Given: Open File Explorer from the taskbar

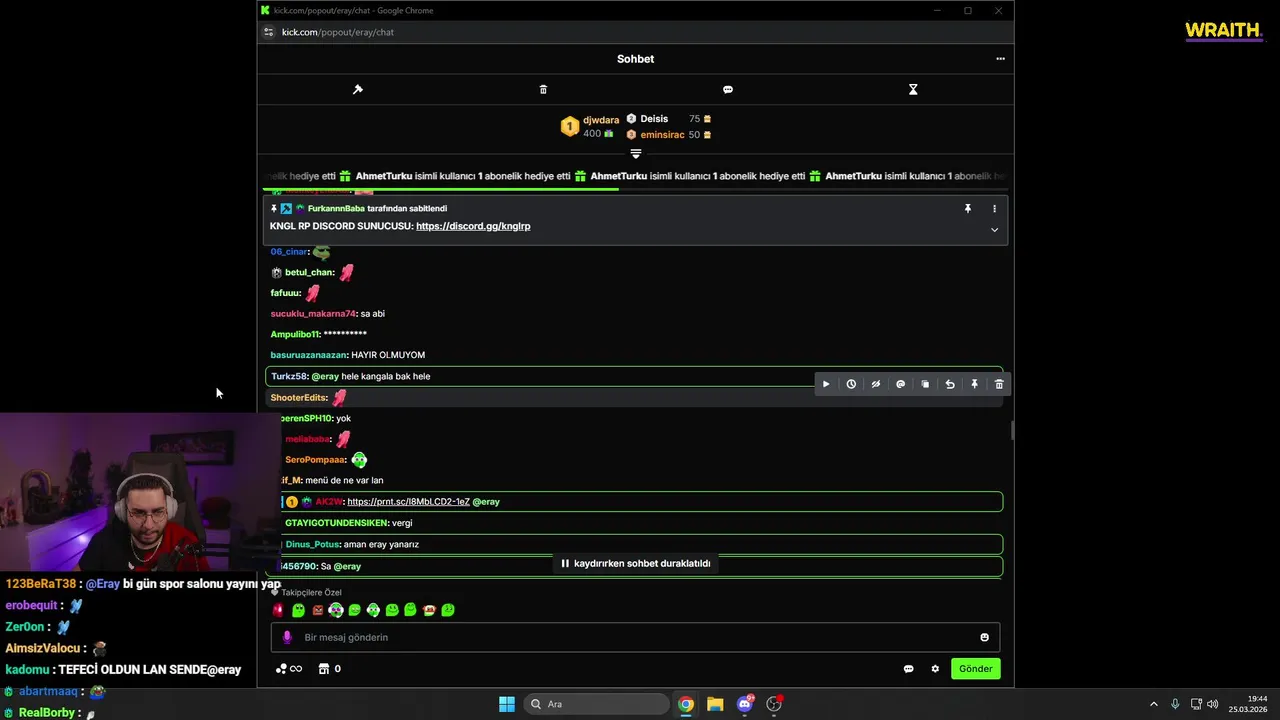Looking at the screenshot, I should click(x=715, y=704).
